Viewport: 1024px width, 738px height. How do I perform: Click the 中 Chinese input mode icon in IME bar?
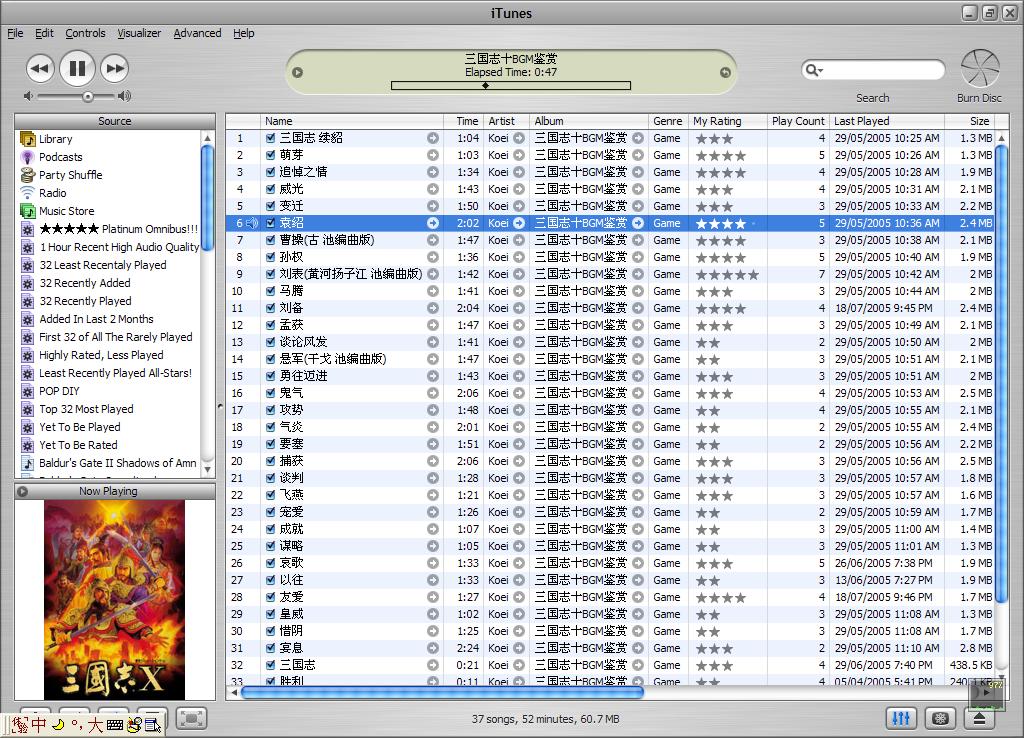[x=39, y=724]
